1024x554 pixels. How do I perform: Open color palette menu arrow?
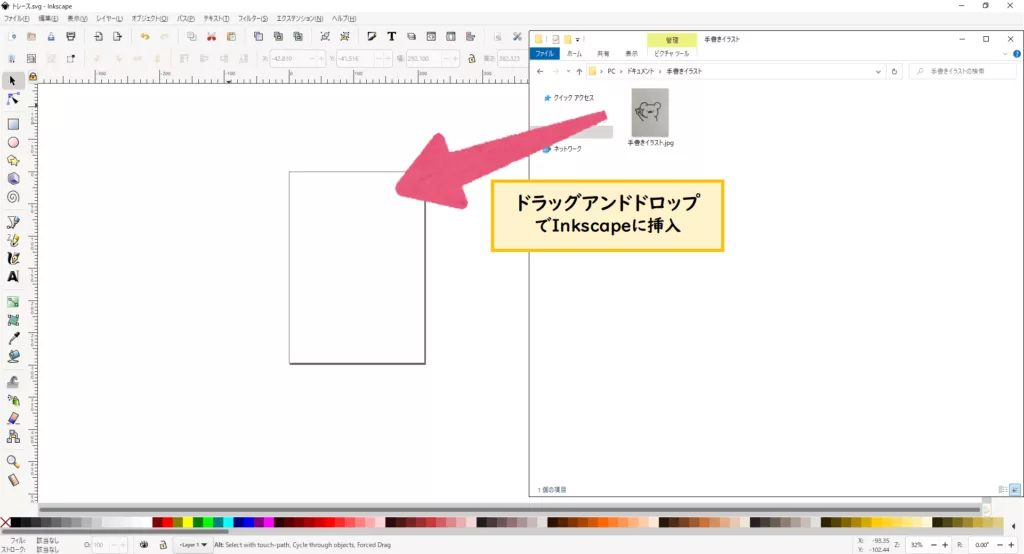(1014, 526)
